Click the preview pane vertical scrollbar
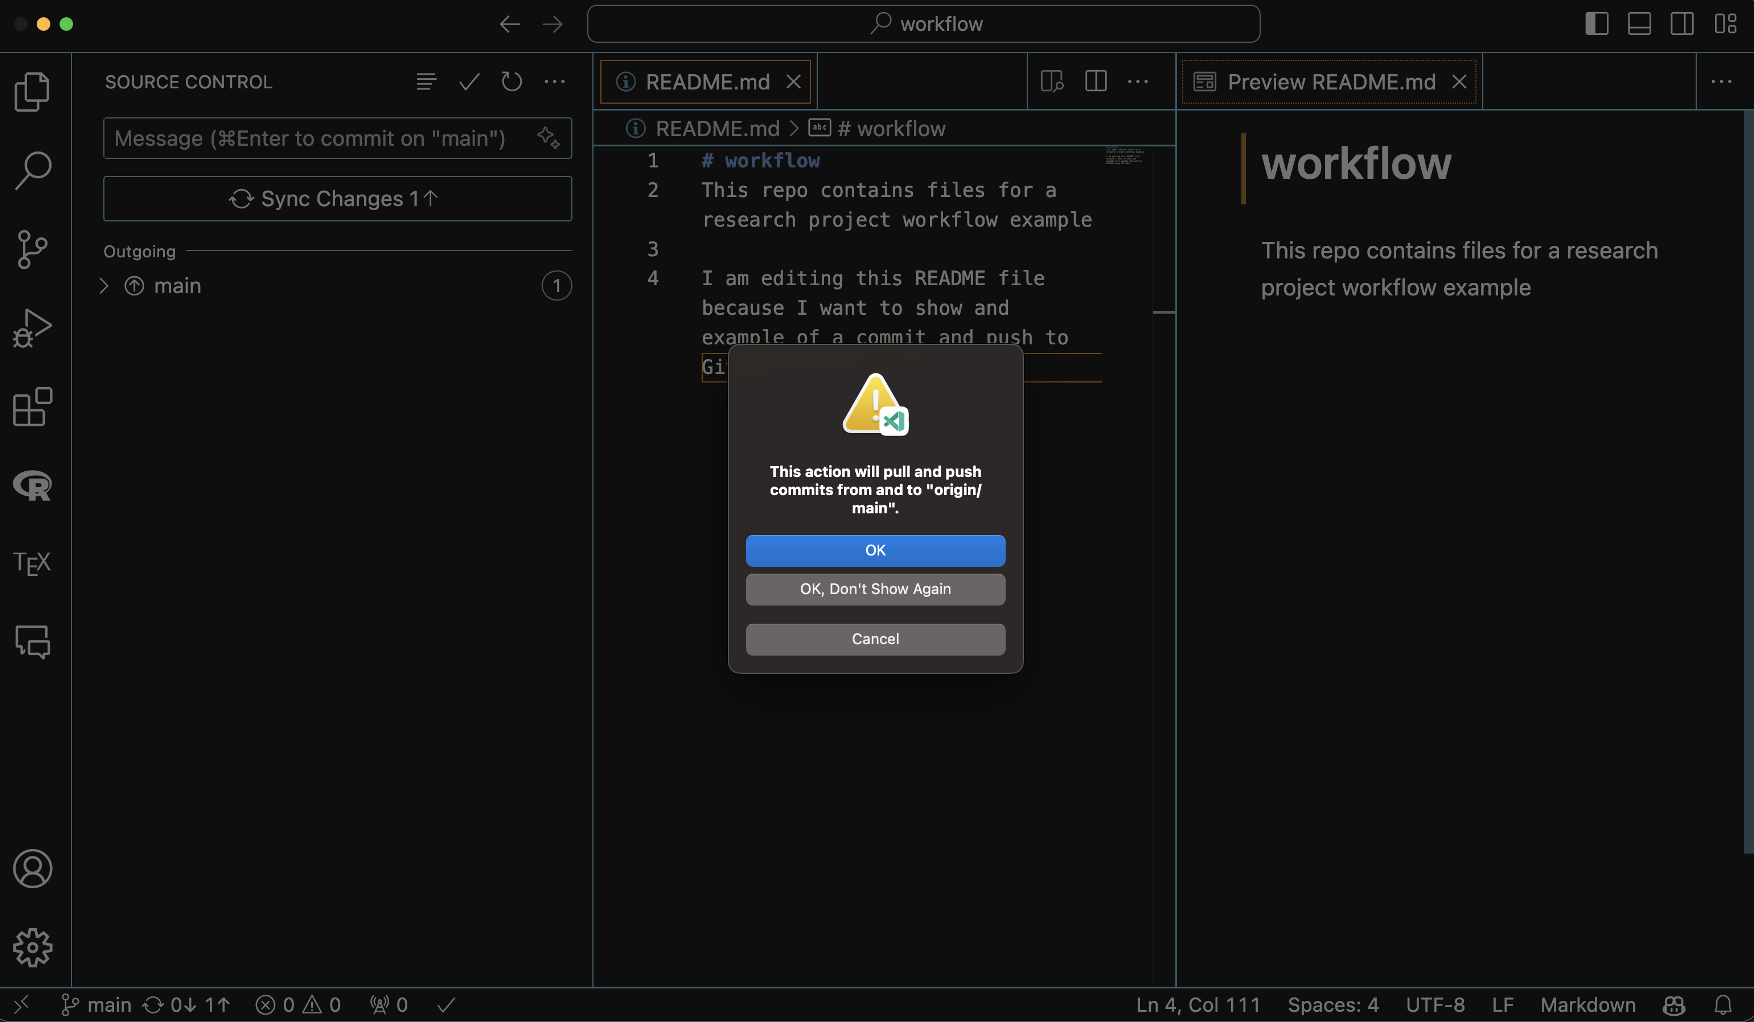Screen dimensions: 1754x1022 [x=1748, y=480]
